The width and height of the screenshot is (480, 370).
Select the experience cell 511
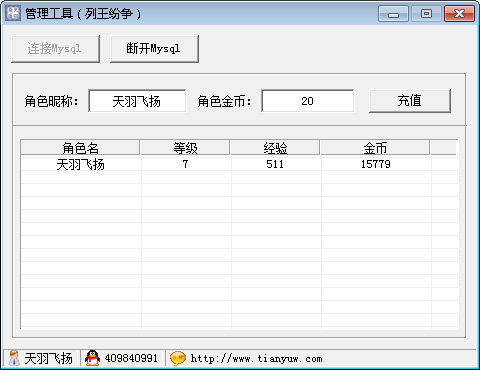pyautogui.click(x=275, y=164)
